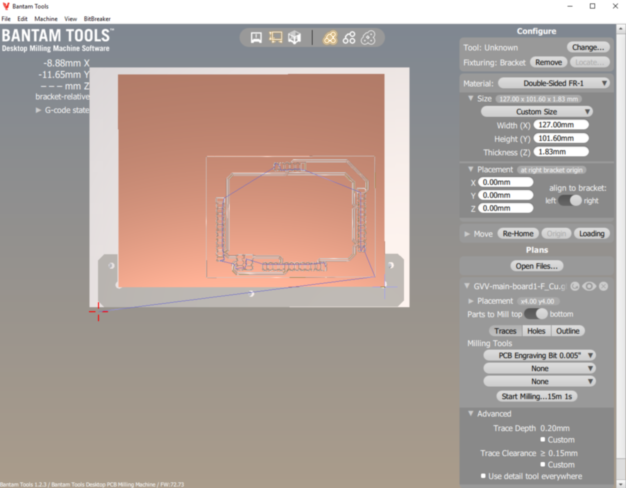
Task: Select the top view icon
Action: (x=275, y=38)
